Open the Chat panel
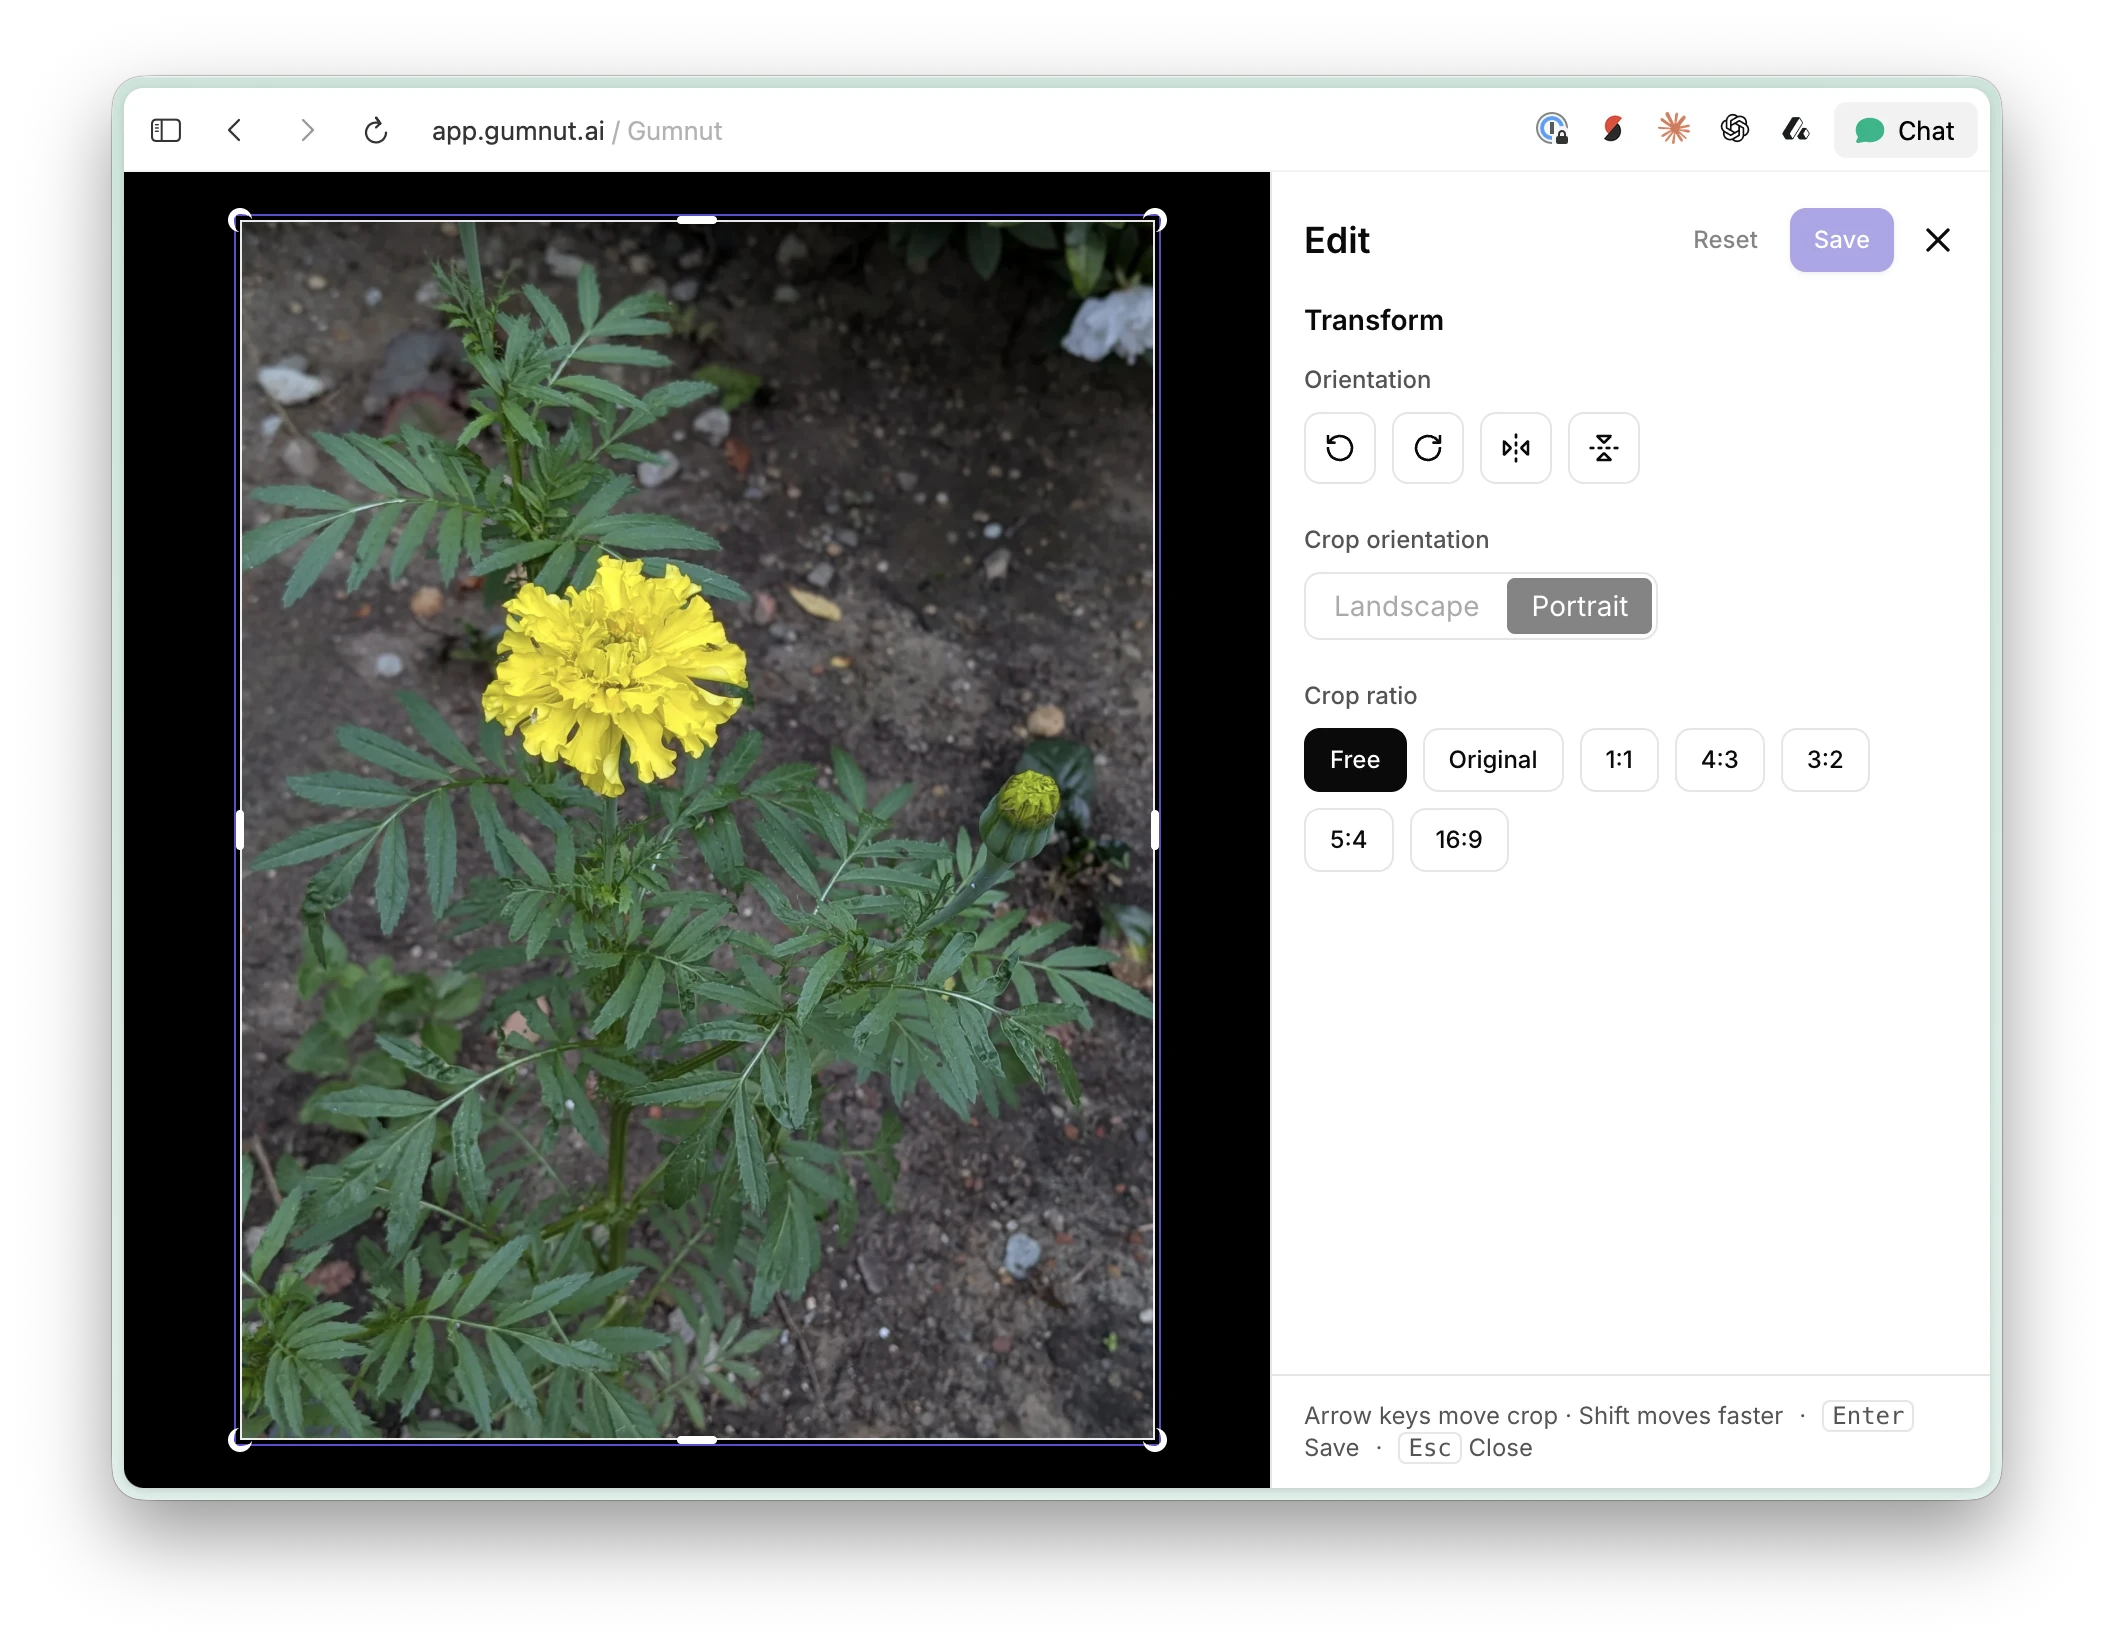This screenshot has width=2114, height=1648. pyautogui.click(x=1905, y=131)
